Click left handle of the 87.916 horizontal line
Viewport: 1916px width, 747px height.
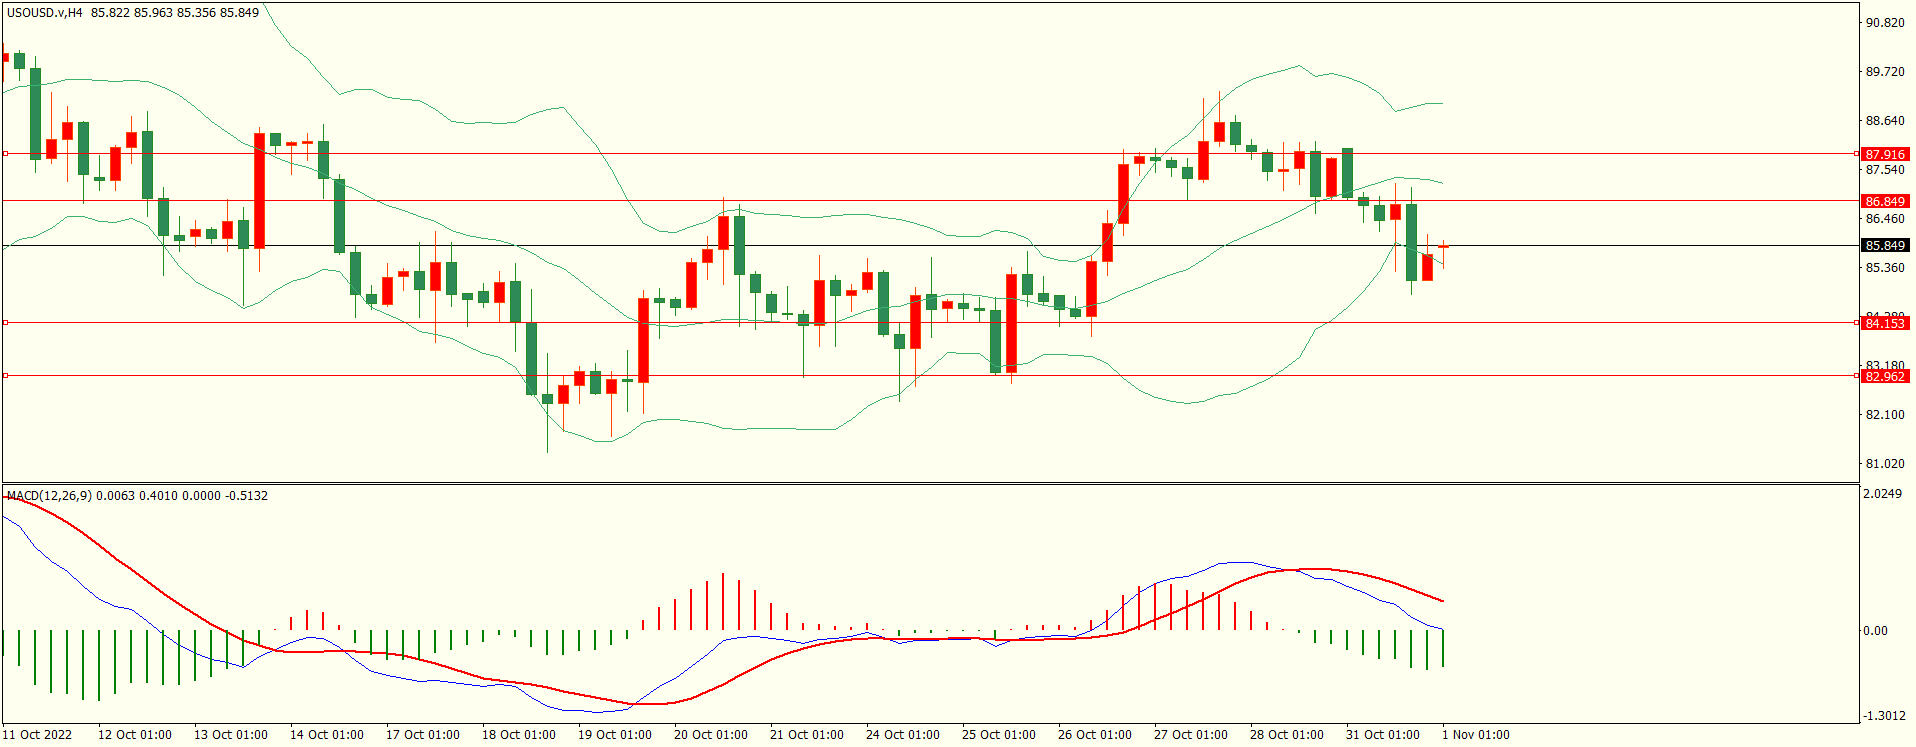(6, 154)
